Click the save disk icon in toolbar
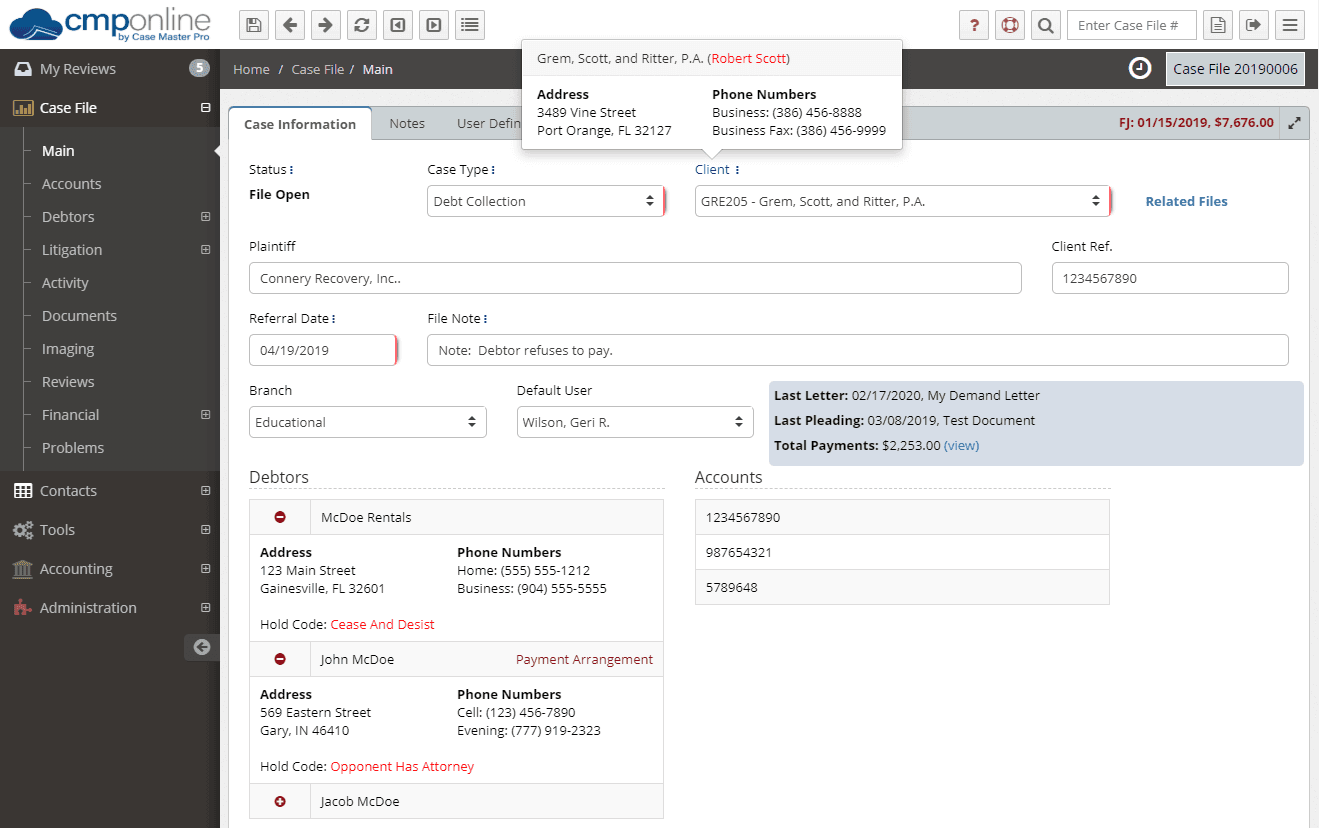Viewport: 1319px width, 828px height. pyautogui.click(x=254, y=25)
